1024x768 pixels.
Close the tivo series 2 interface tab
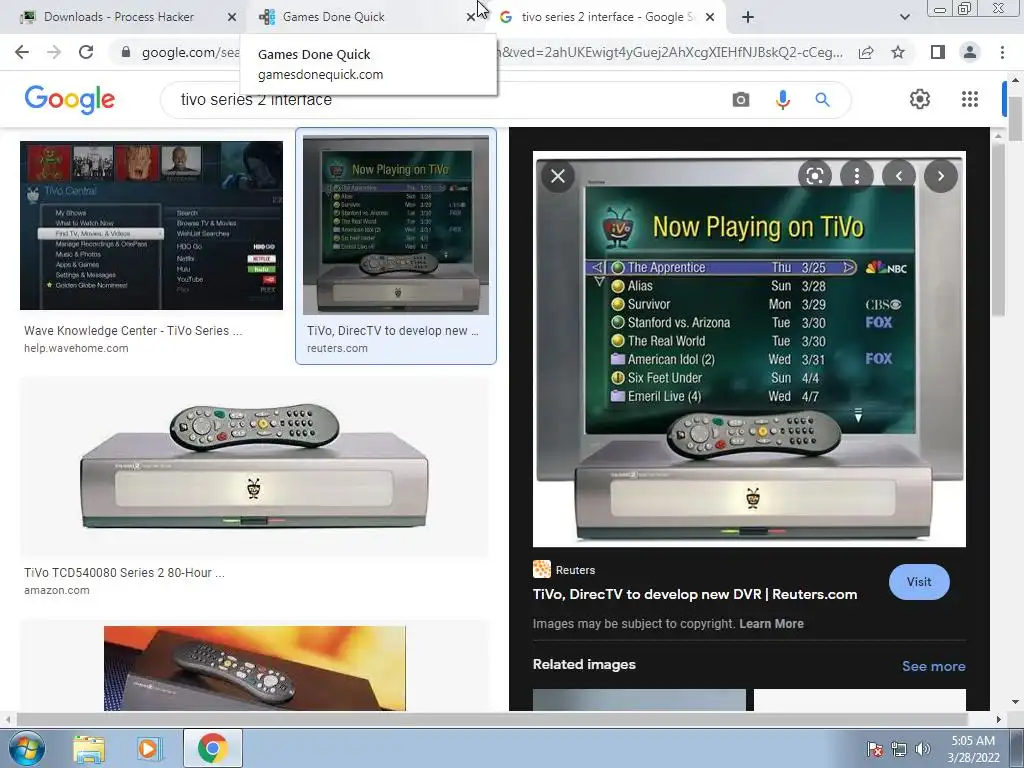point(710,17)
